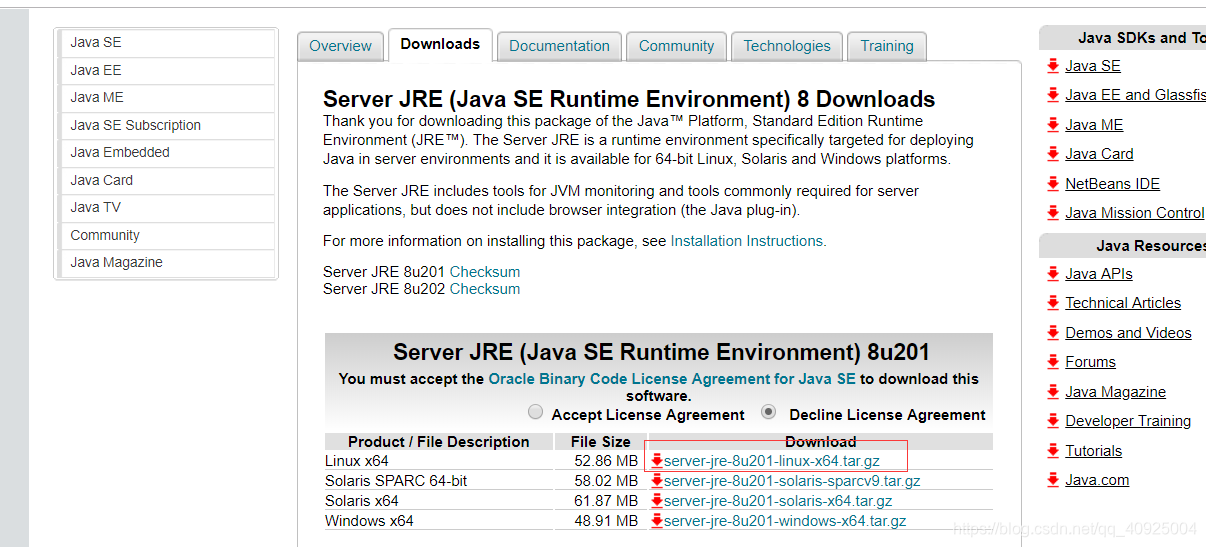Click the download icon for the Linux x64 file

click(x=657, y=461)
